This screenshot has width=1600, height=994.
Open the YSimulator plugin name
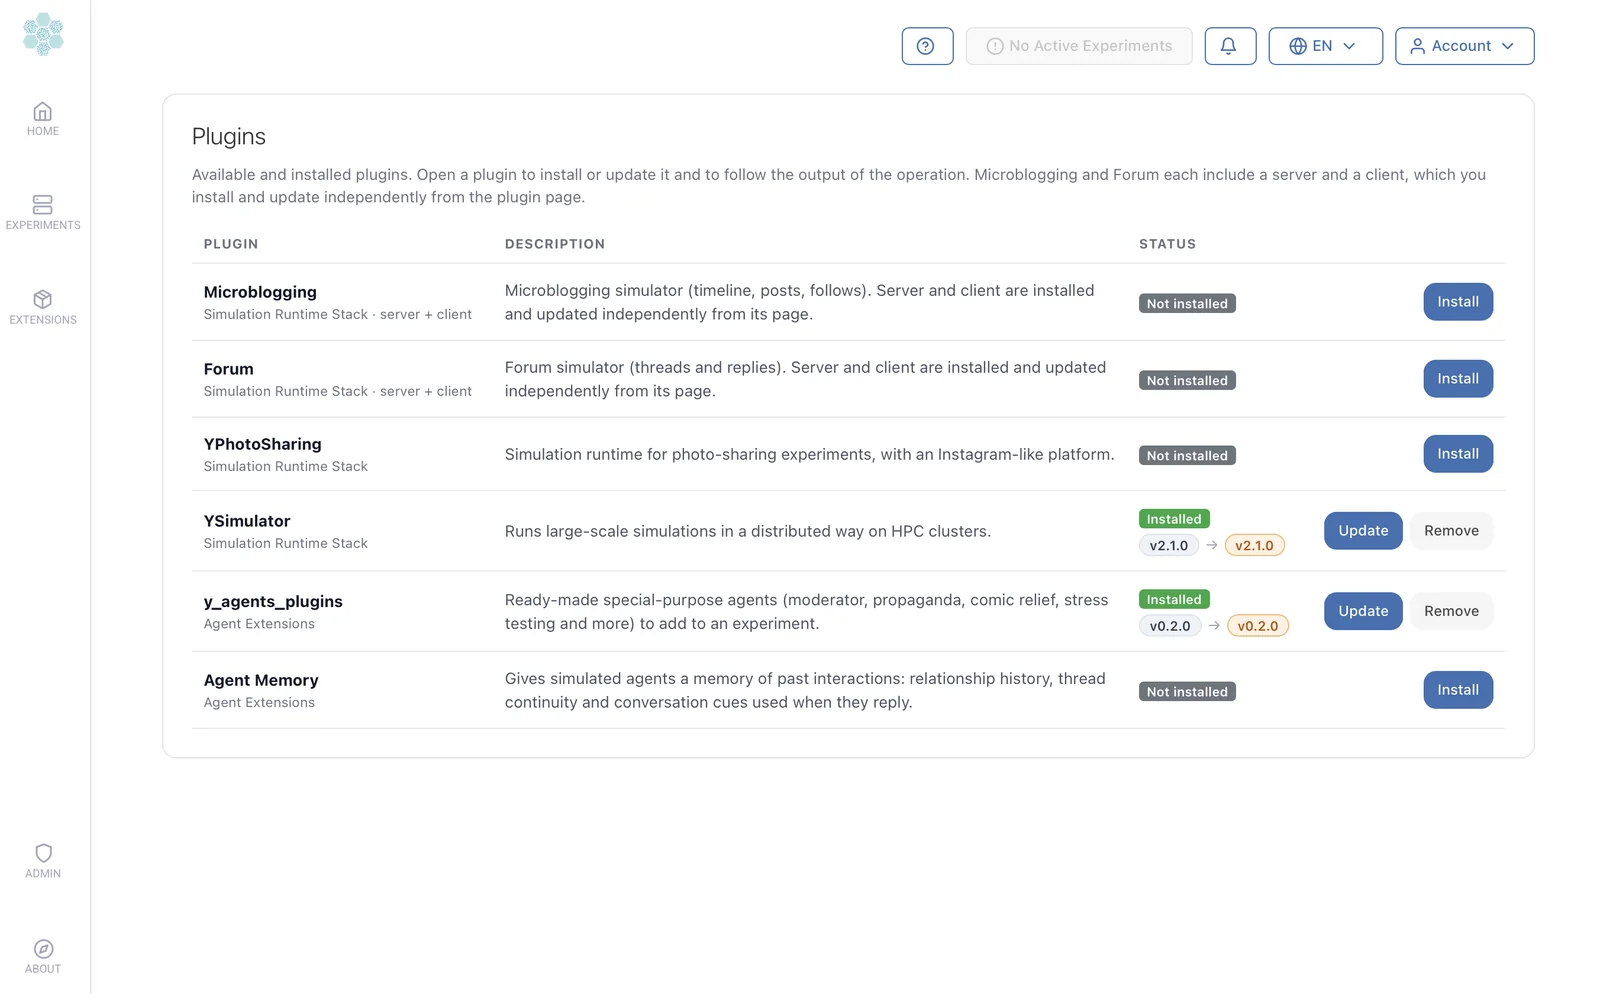click(x=247, y=521)
